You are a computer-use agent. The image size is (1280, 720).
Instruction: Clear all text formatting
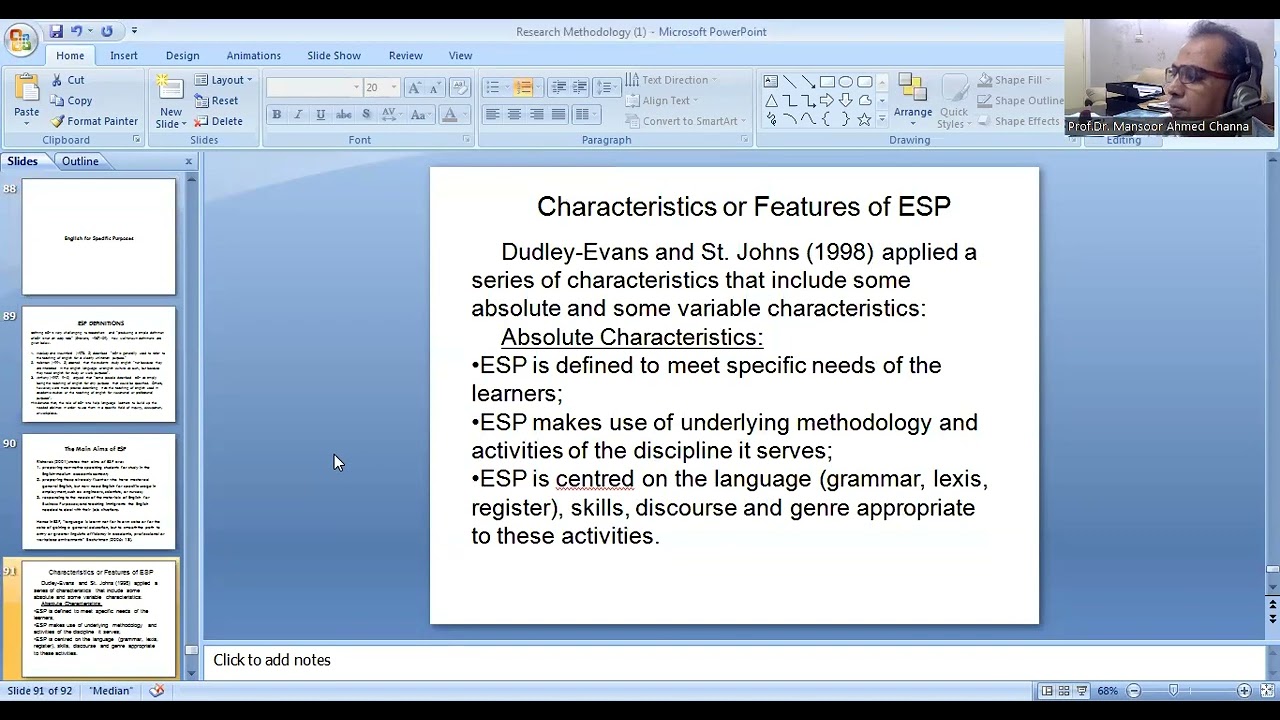click(x=460, y=87)
